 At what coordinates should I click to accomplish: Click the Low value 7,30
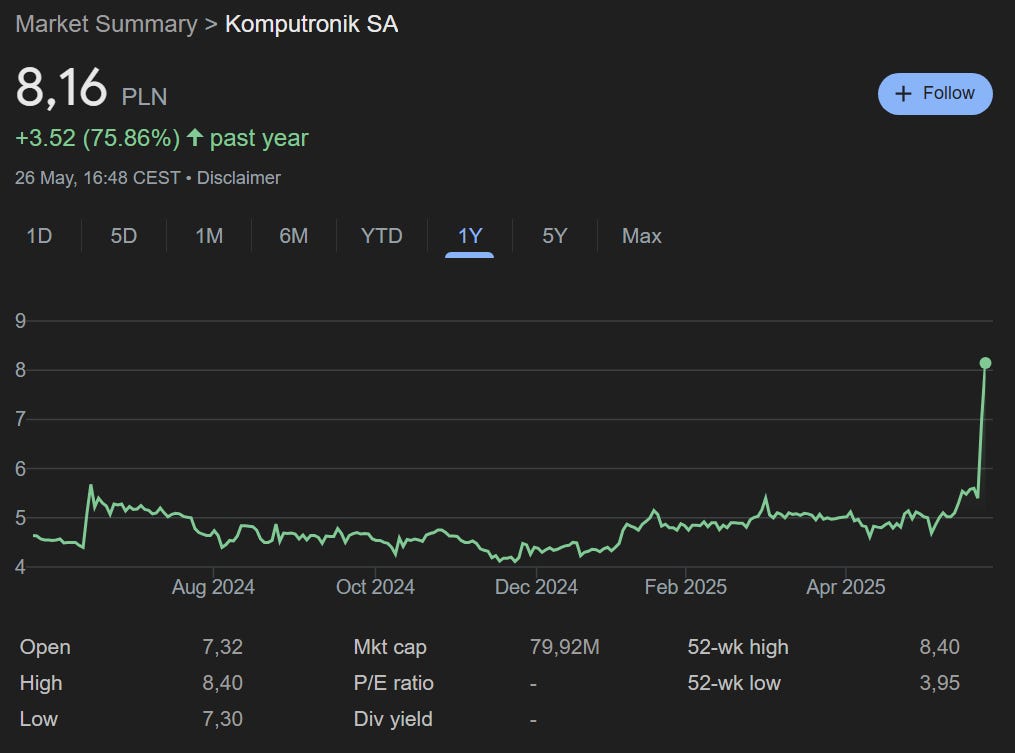[222, 719]
